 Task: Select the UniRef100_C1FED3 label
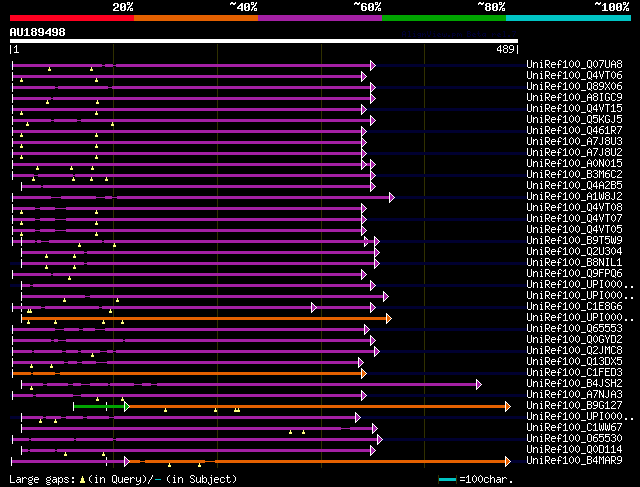[574, 373]
